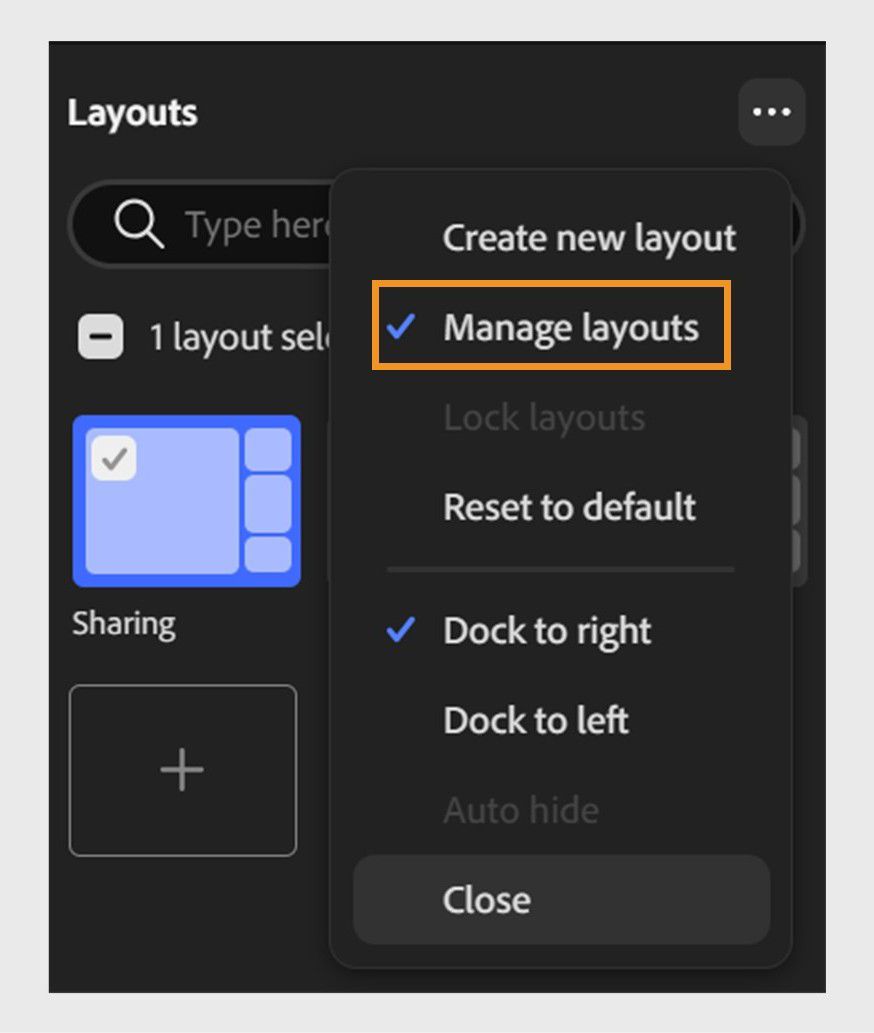Click the Layouts panel title
Image resolution: width=874 pixels, height=1033 pixels.
pyautogui.click(x=131, y=112)
